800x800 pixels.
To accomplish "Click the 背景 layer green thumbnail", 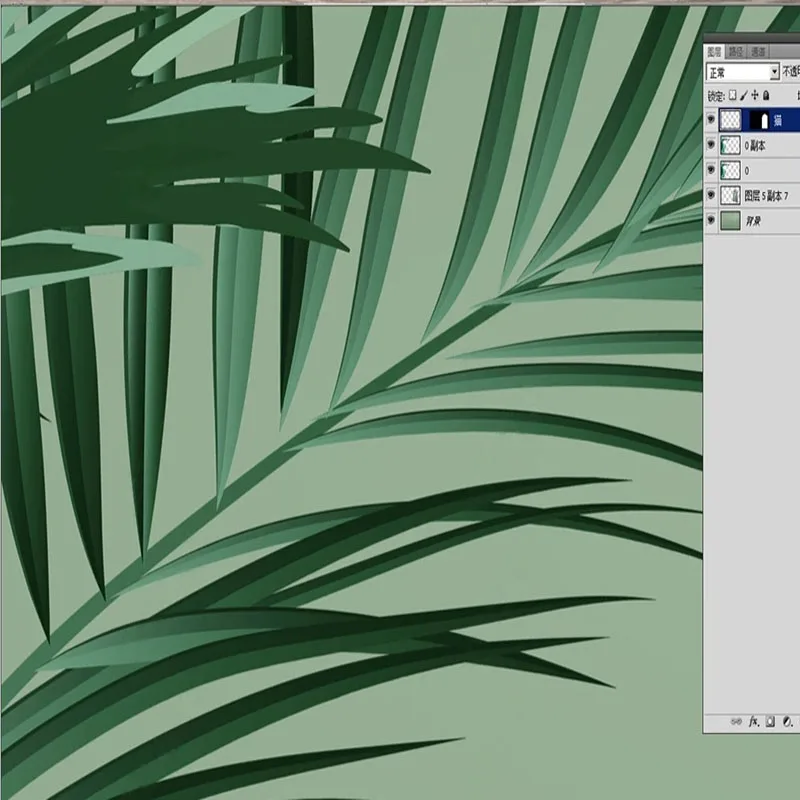I will tap(731, 221).
